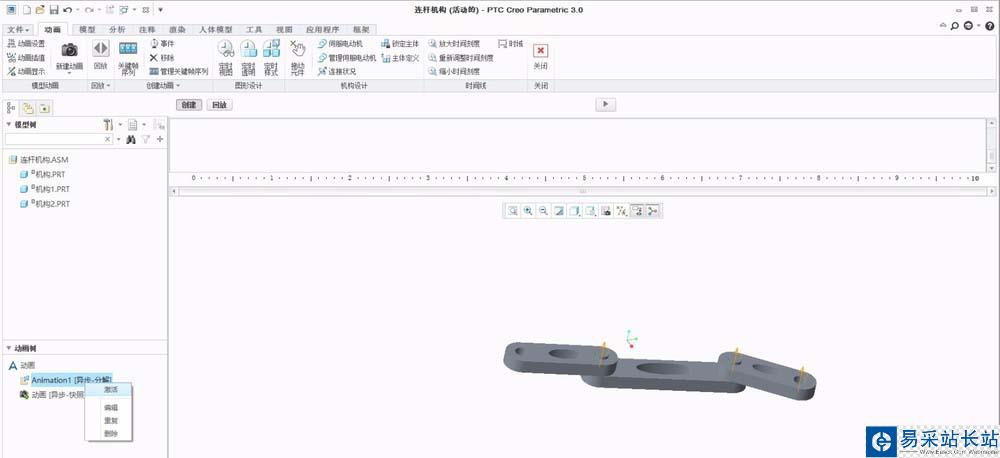Click 重新调整时间刻度 refit timeline
The width and height of the screenshot is (1000, 458).
coord(460,57)
